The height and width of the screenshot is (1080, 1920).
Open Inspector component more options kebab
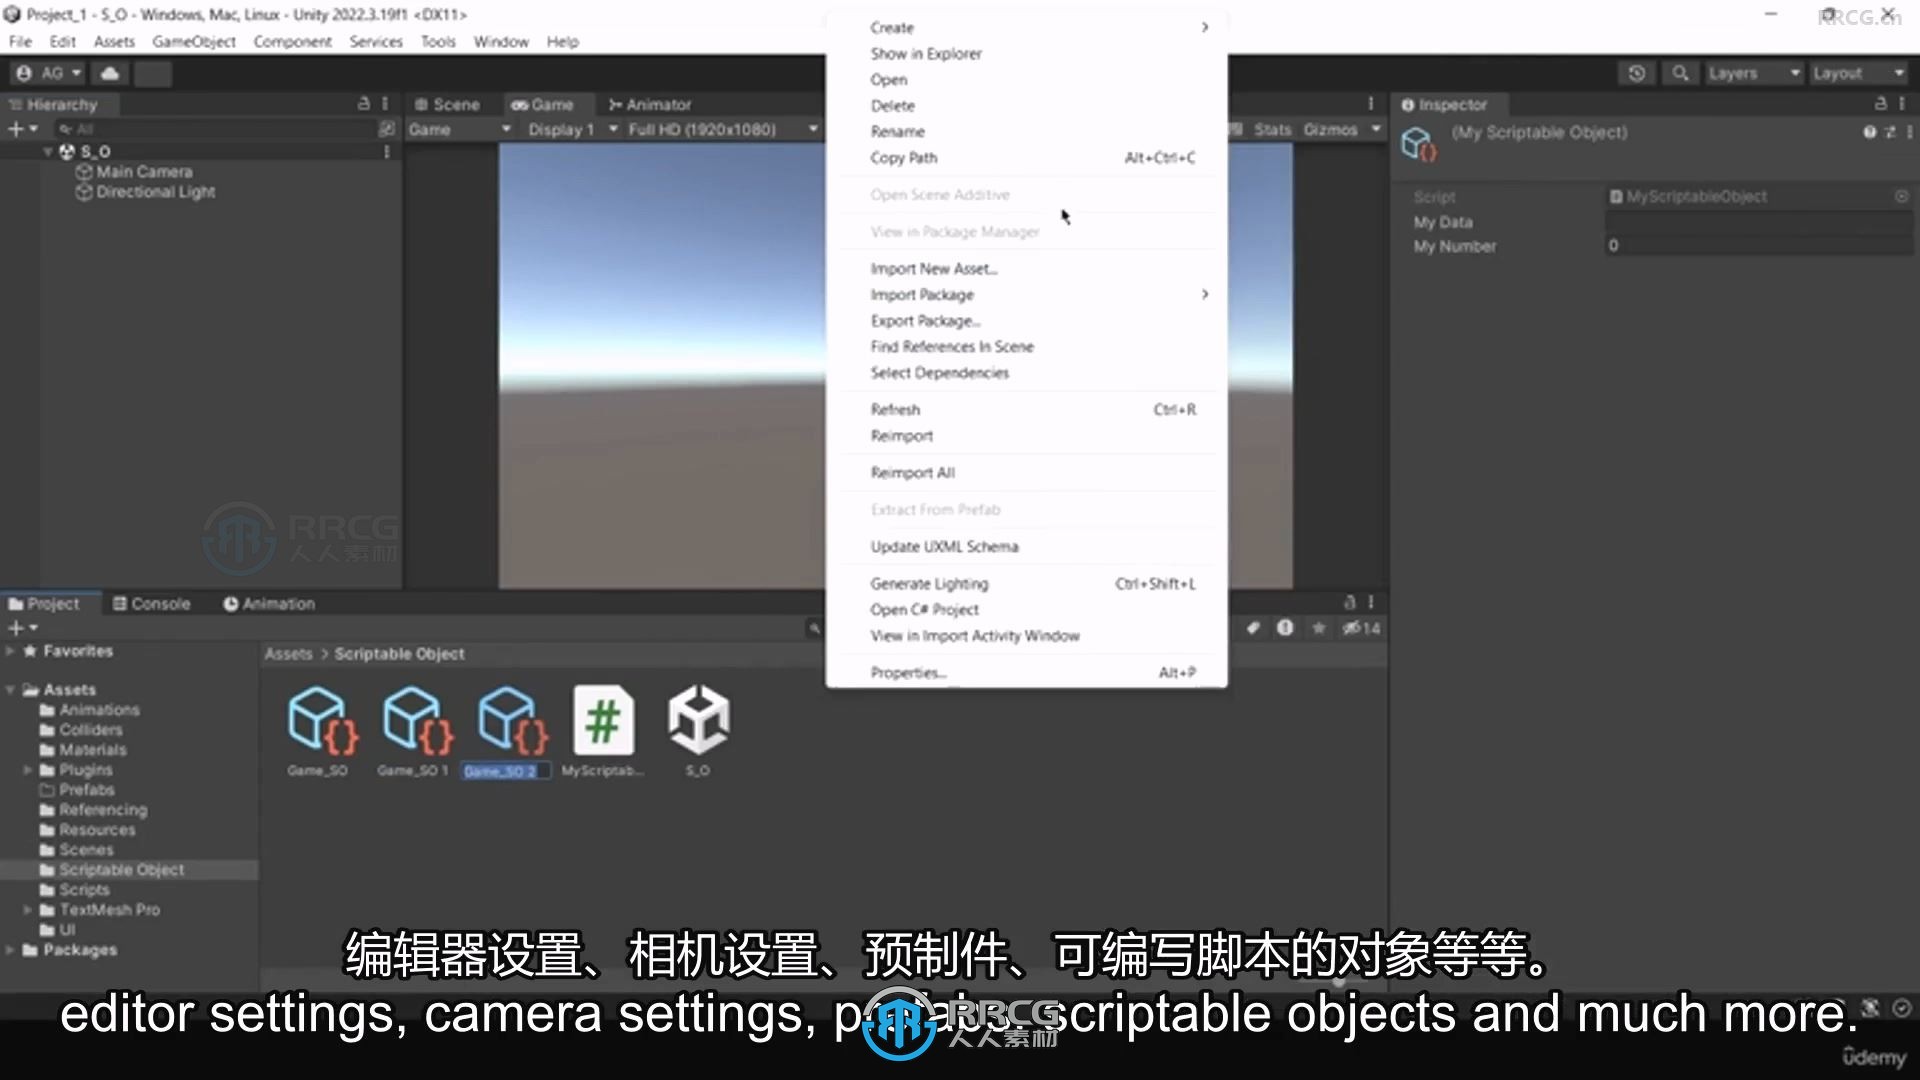click(x=1909, y=132)
